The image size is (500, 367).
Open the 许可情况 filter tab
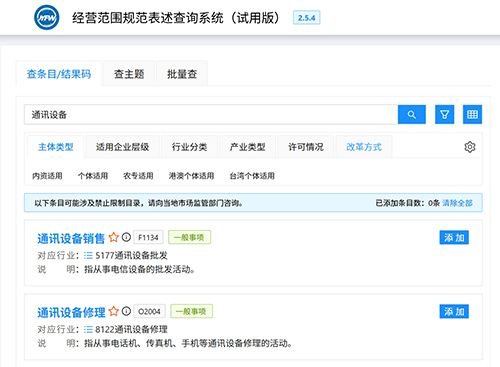(306, 147)
